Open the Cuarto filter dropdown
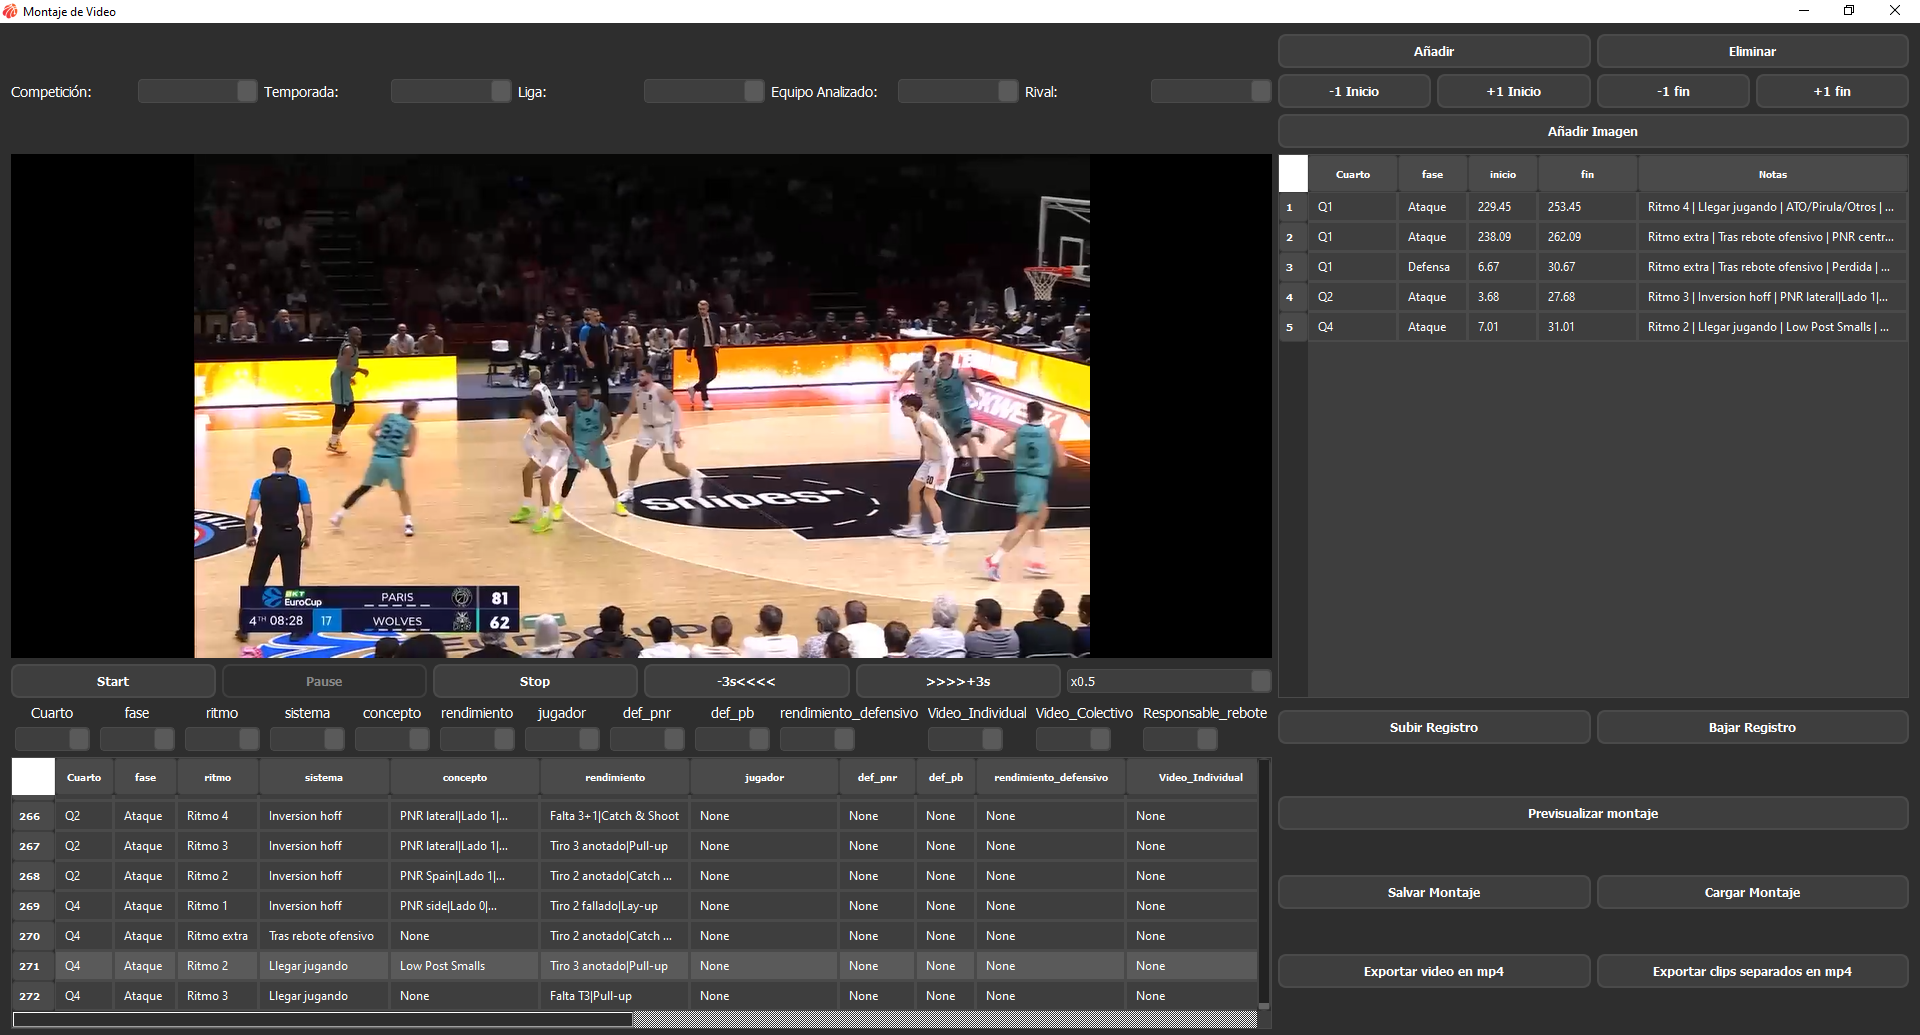The width and height of the screenshot is (1920, 1035). (x=52, y=739)
